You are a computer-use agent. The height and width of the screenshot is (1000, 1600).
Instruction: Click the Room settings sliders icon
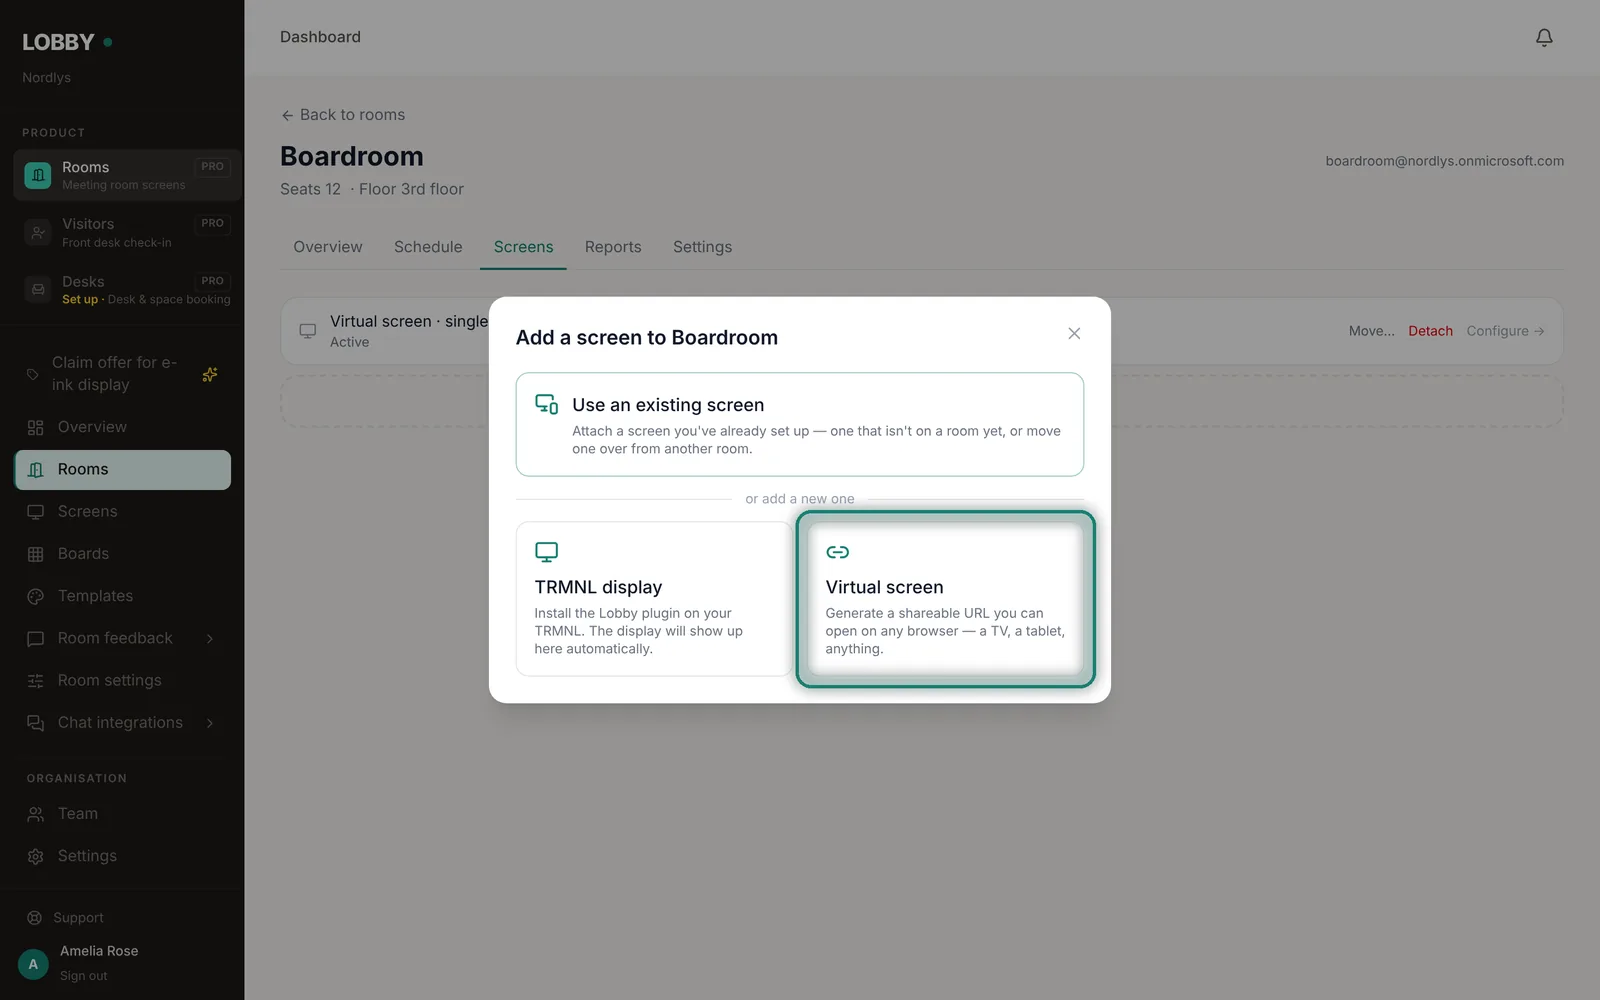click(x=36, y=681)
